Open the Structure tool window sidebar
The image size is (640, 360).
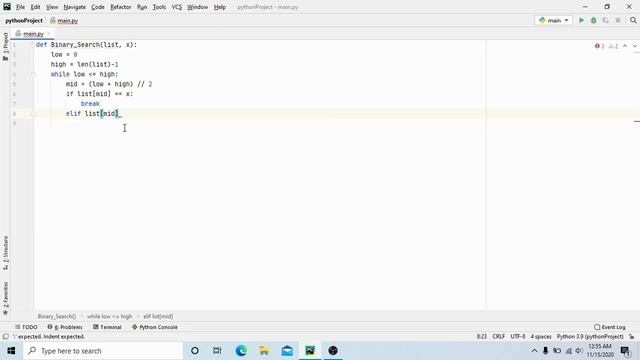(5, 253)
